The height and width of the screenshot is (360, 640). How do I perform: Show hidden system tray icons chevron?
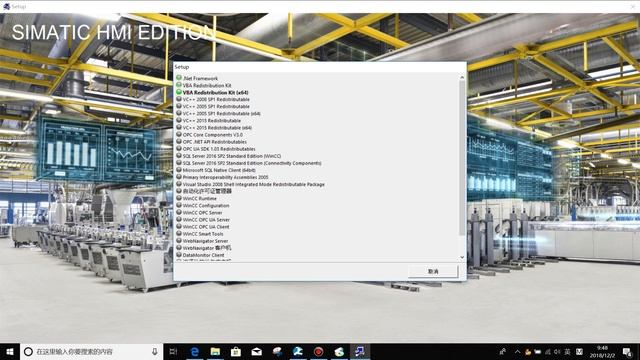tap(517, 351)
